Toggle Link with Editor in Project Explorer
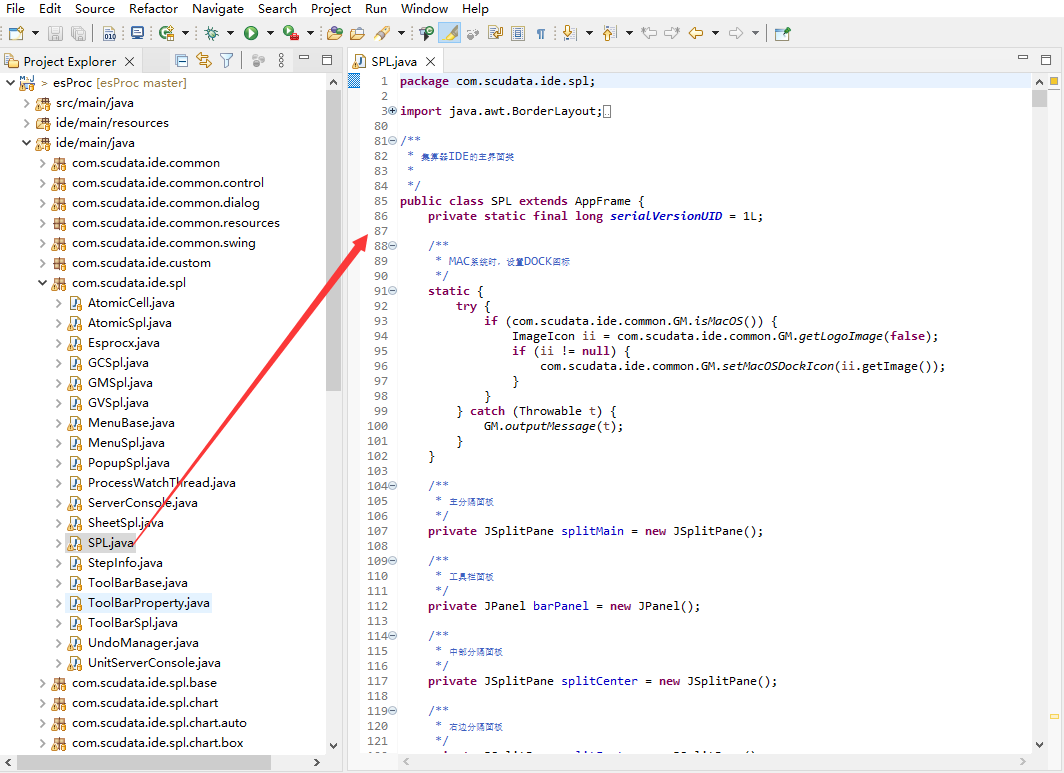The image size is (1064, 773). [x=204, y=61]
